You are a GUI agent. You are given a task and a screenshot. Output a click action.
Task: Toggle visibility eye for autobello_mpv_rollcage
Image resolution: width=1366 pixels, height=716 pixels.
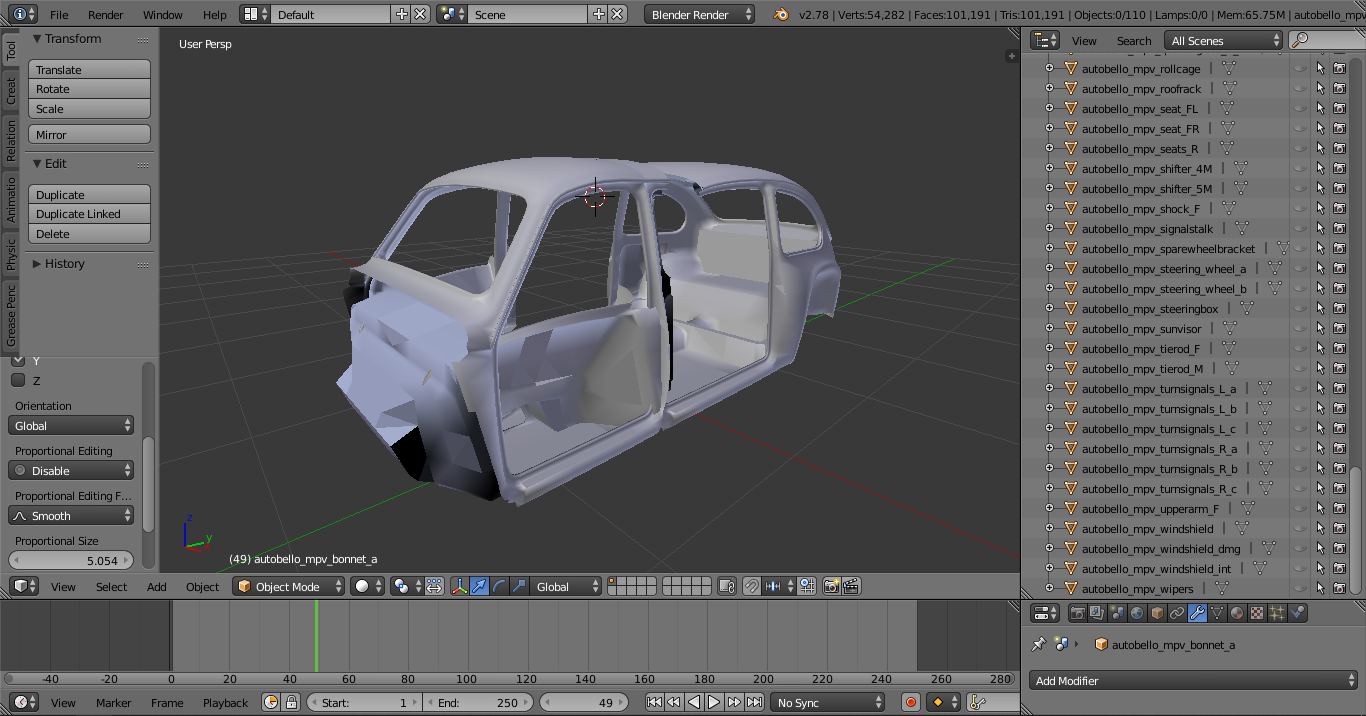point(1300,69)
